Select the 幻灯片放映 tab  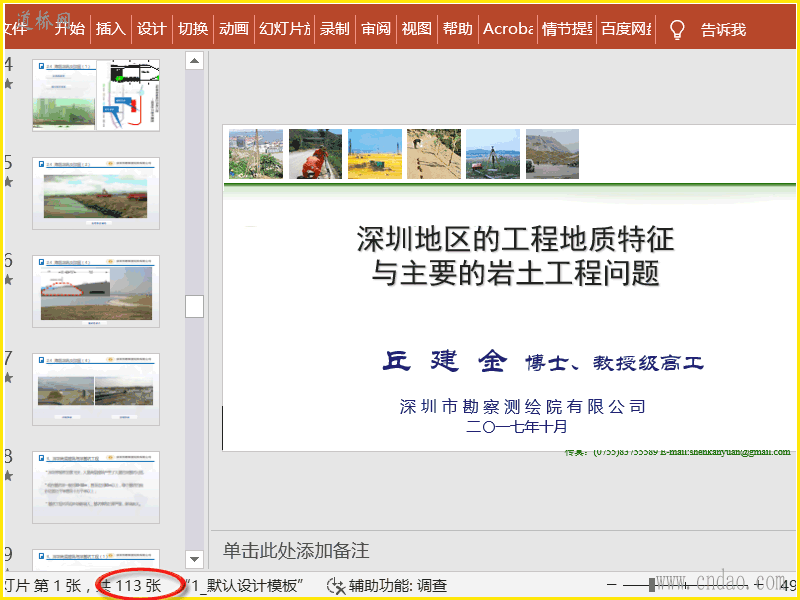(x=284, y=29)
